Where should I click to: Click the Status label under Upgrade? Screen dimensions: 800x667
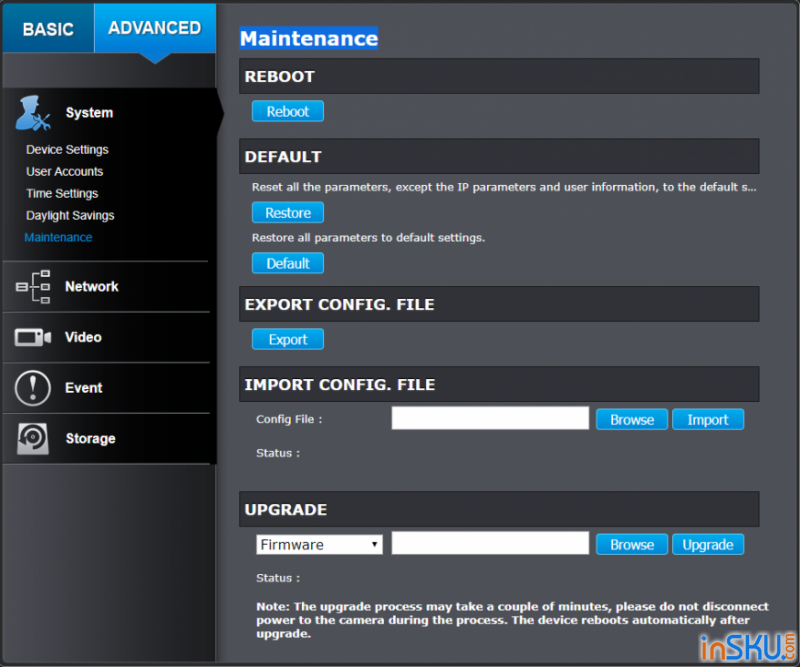coord(278,578)
